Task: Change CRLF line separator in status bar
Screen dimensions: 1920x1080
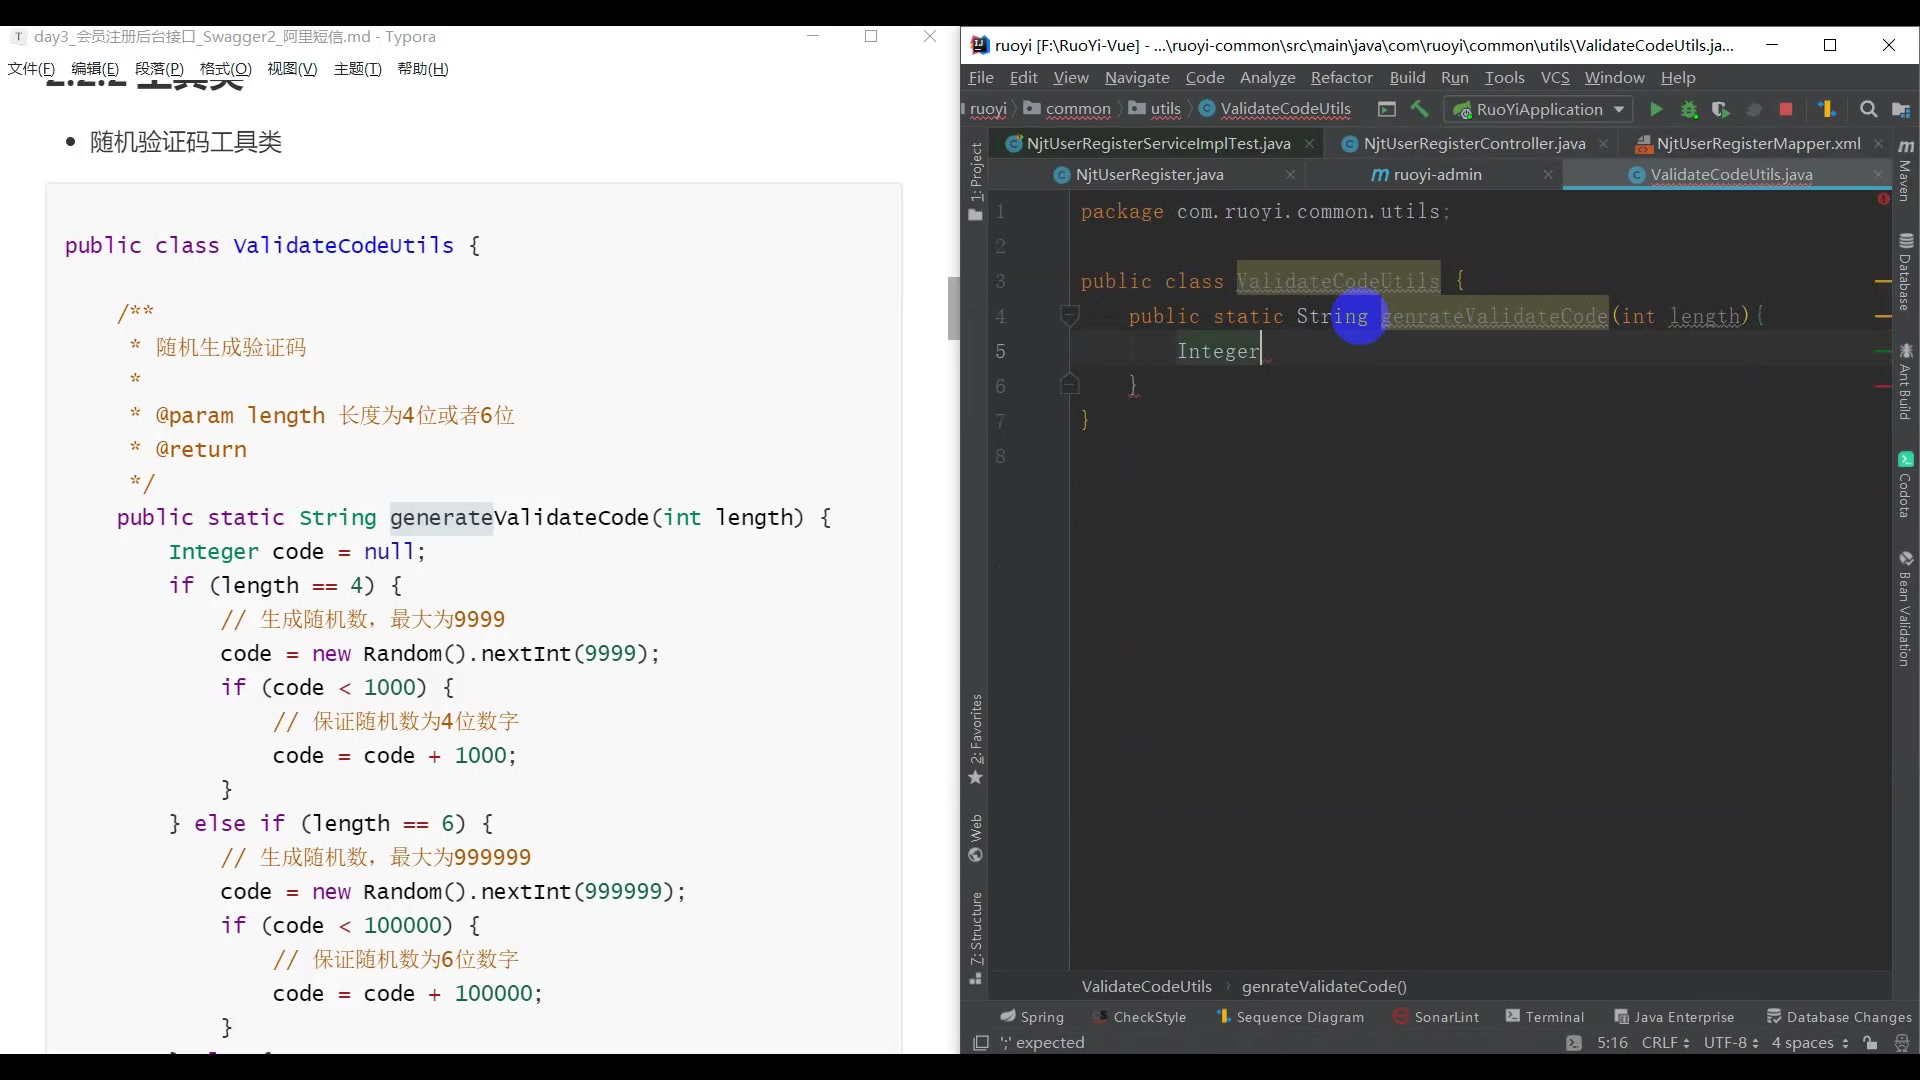Action: 1665,1043
